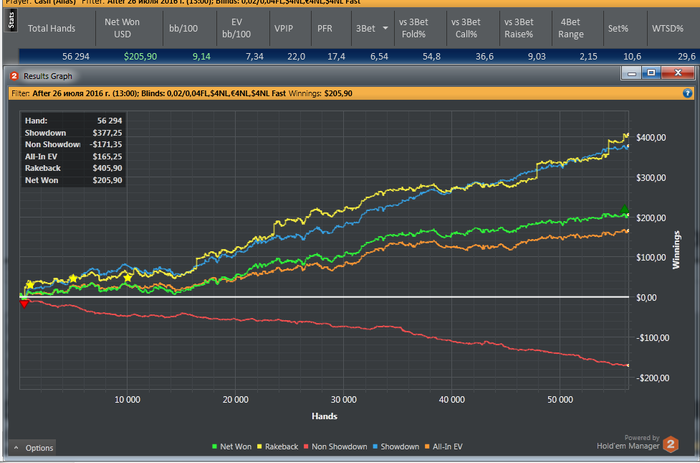Toggle the Rakeback legend yellow swatch
The width and height of the screenshot is (700, 463).
[x=259, y=446]
